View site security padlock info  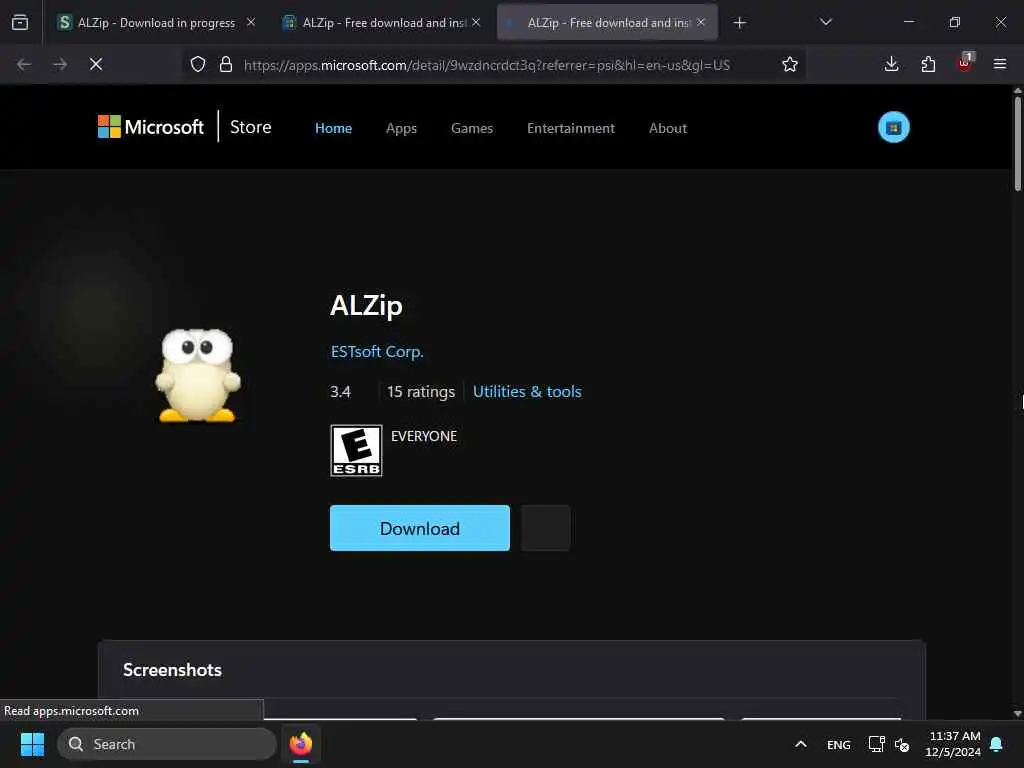coord(226,64)
